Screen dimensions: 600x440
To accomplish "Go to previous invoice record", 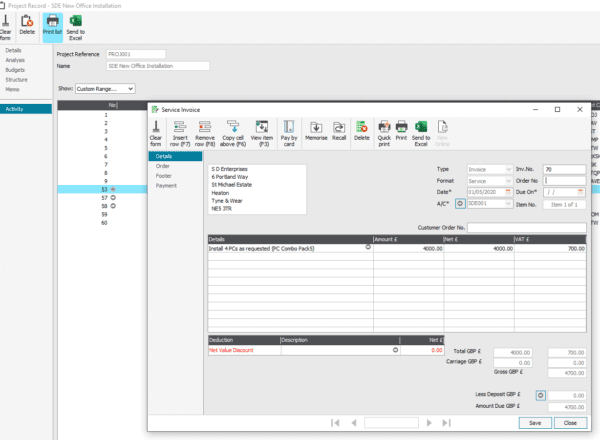I will pyautogui.click(x=354, y=423).
